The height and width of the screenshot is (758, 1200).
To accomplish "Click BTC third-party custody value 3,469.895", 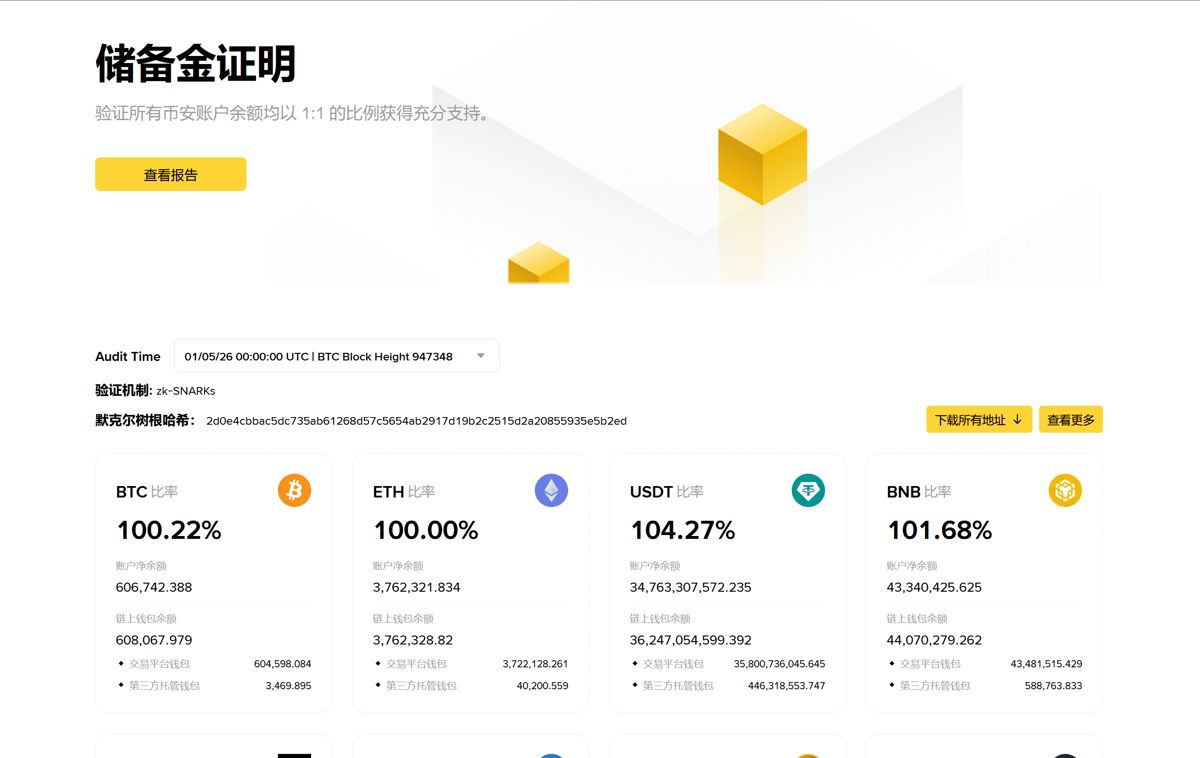I will click(288, 686).
